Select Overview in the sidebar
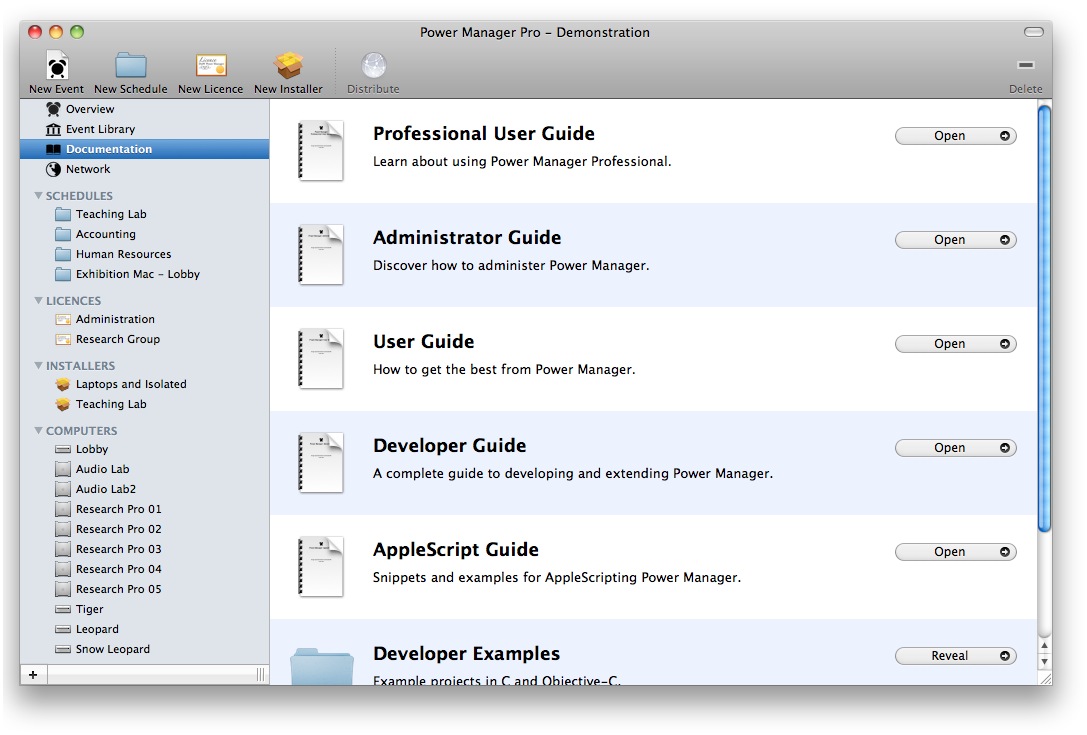This screenshot has width=1087, height=735. (144, 109)
